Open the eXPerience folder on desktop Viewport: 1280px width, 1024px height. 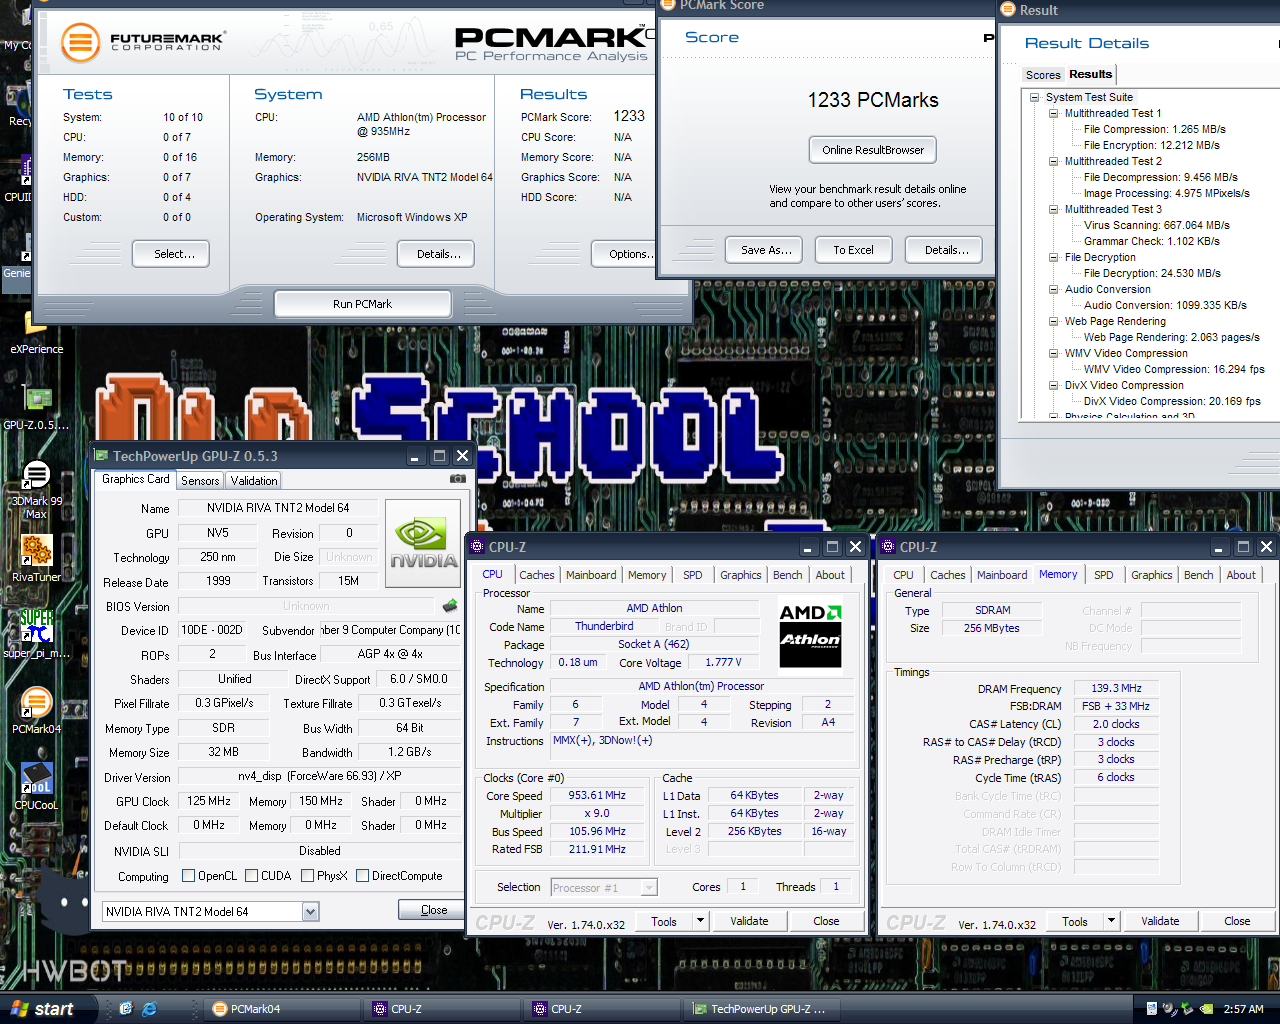[x=36, y=331]
